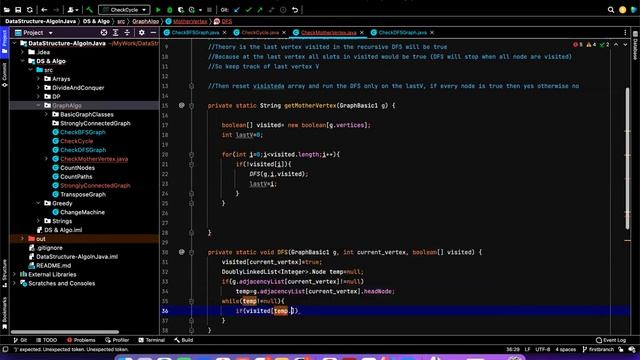Image resolution: width=640 pixels, height=360 pixels.
Task: Expand all in the Project panel
Action: click(x=116, y=33)
